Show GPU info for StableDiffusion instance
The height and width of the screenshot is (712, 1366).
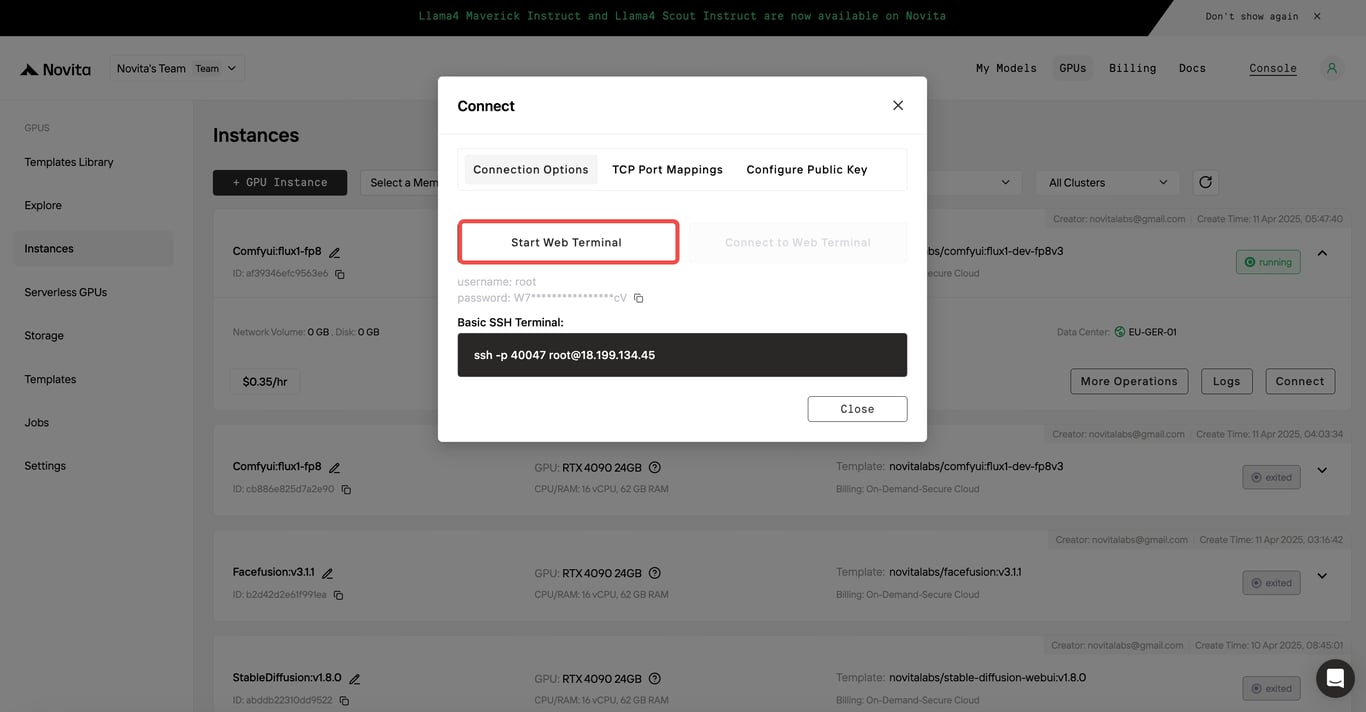coord(655,679)
